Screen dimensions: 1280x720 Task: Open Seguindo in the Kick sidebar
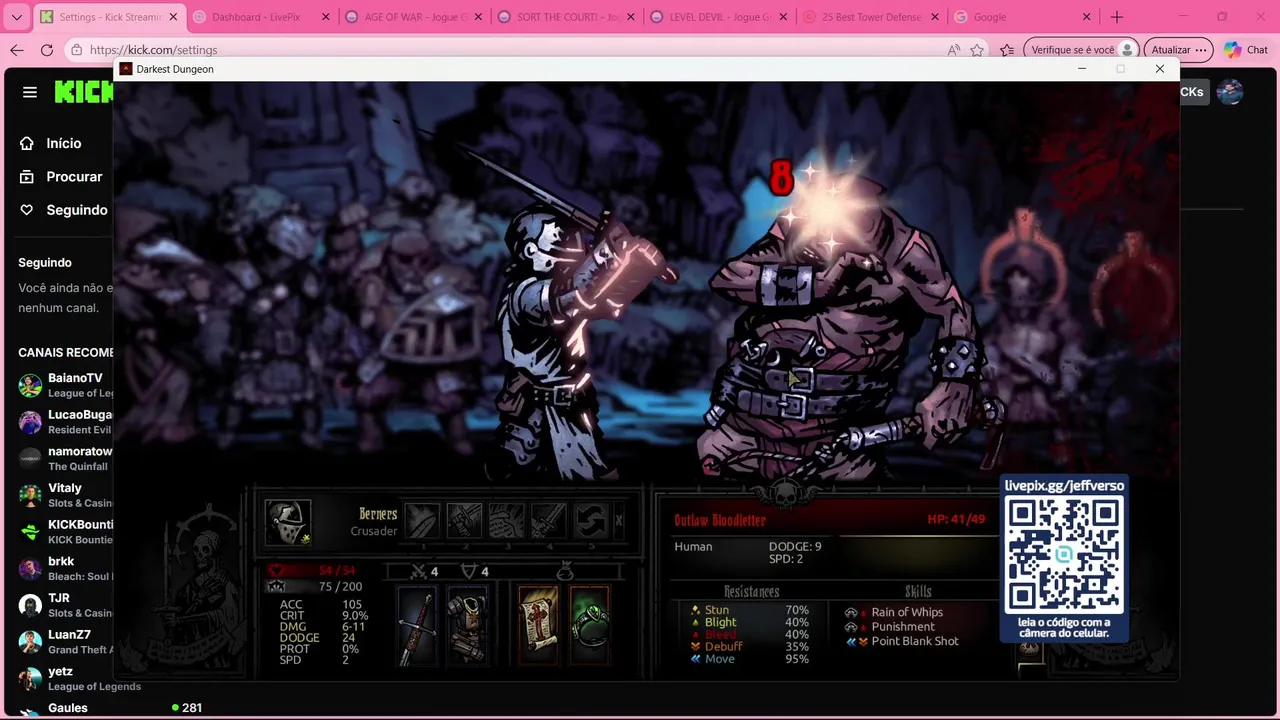point(62,210)
